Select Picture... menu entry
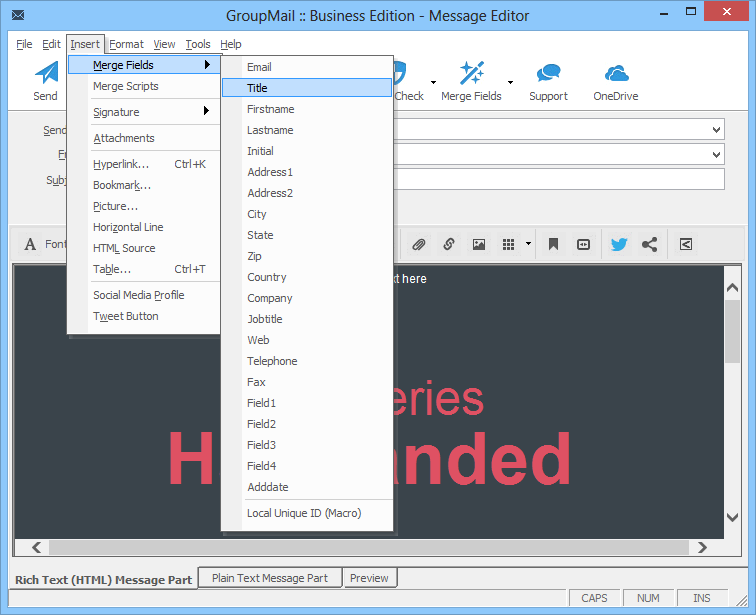Viewport: 756px width, 615px height. tap(144, 206)
